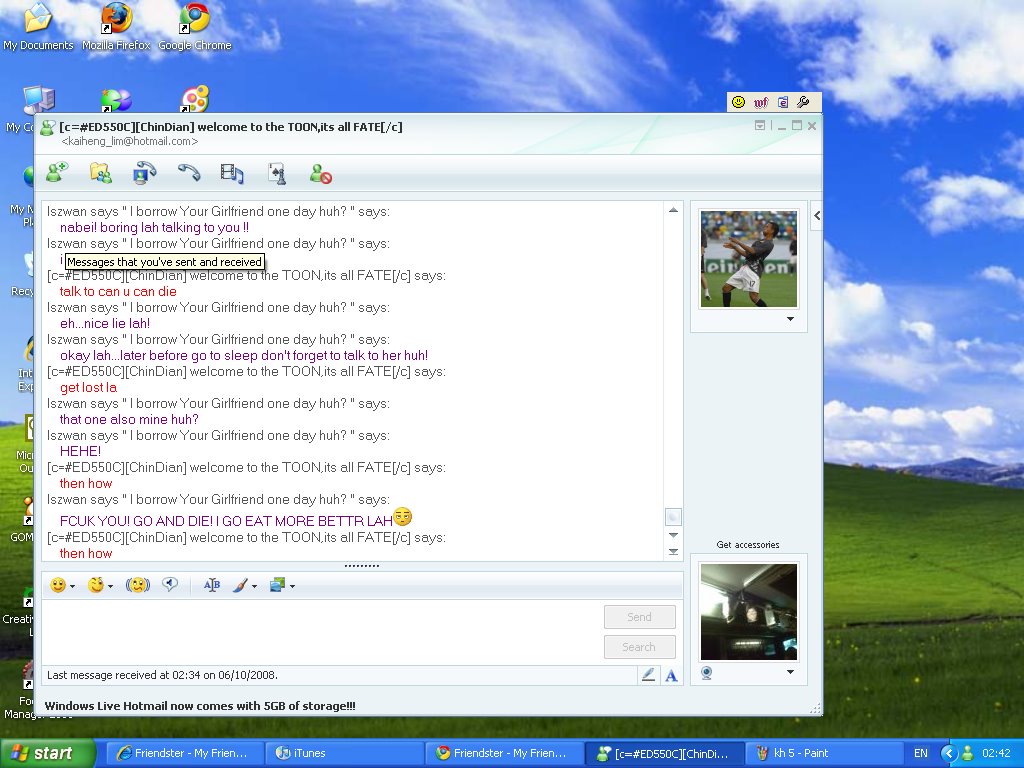Open the emoticons smiley dropdown

pos(62,585)
